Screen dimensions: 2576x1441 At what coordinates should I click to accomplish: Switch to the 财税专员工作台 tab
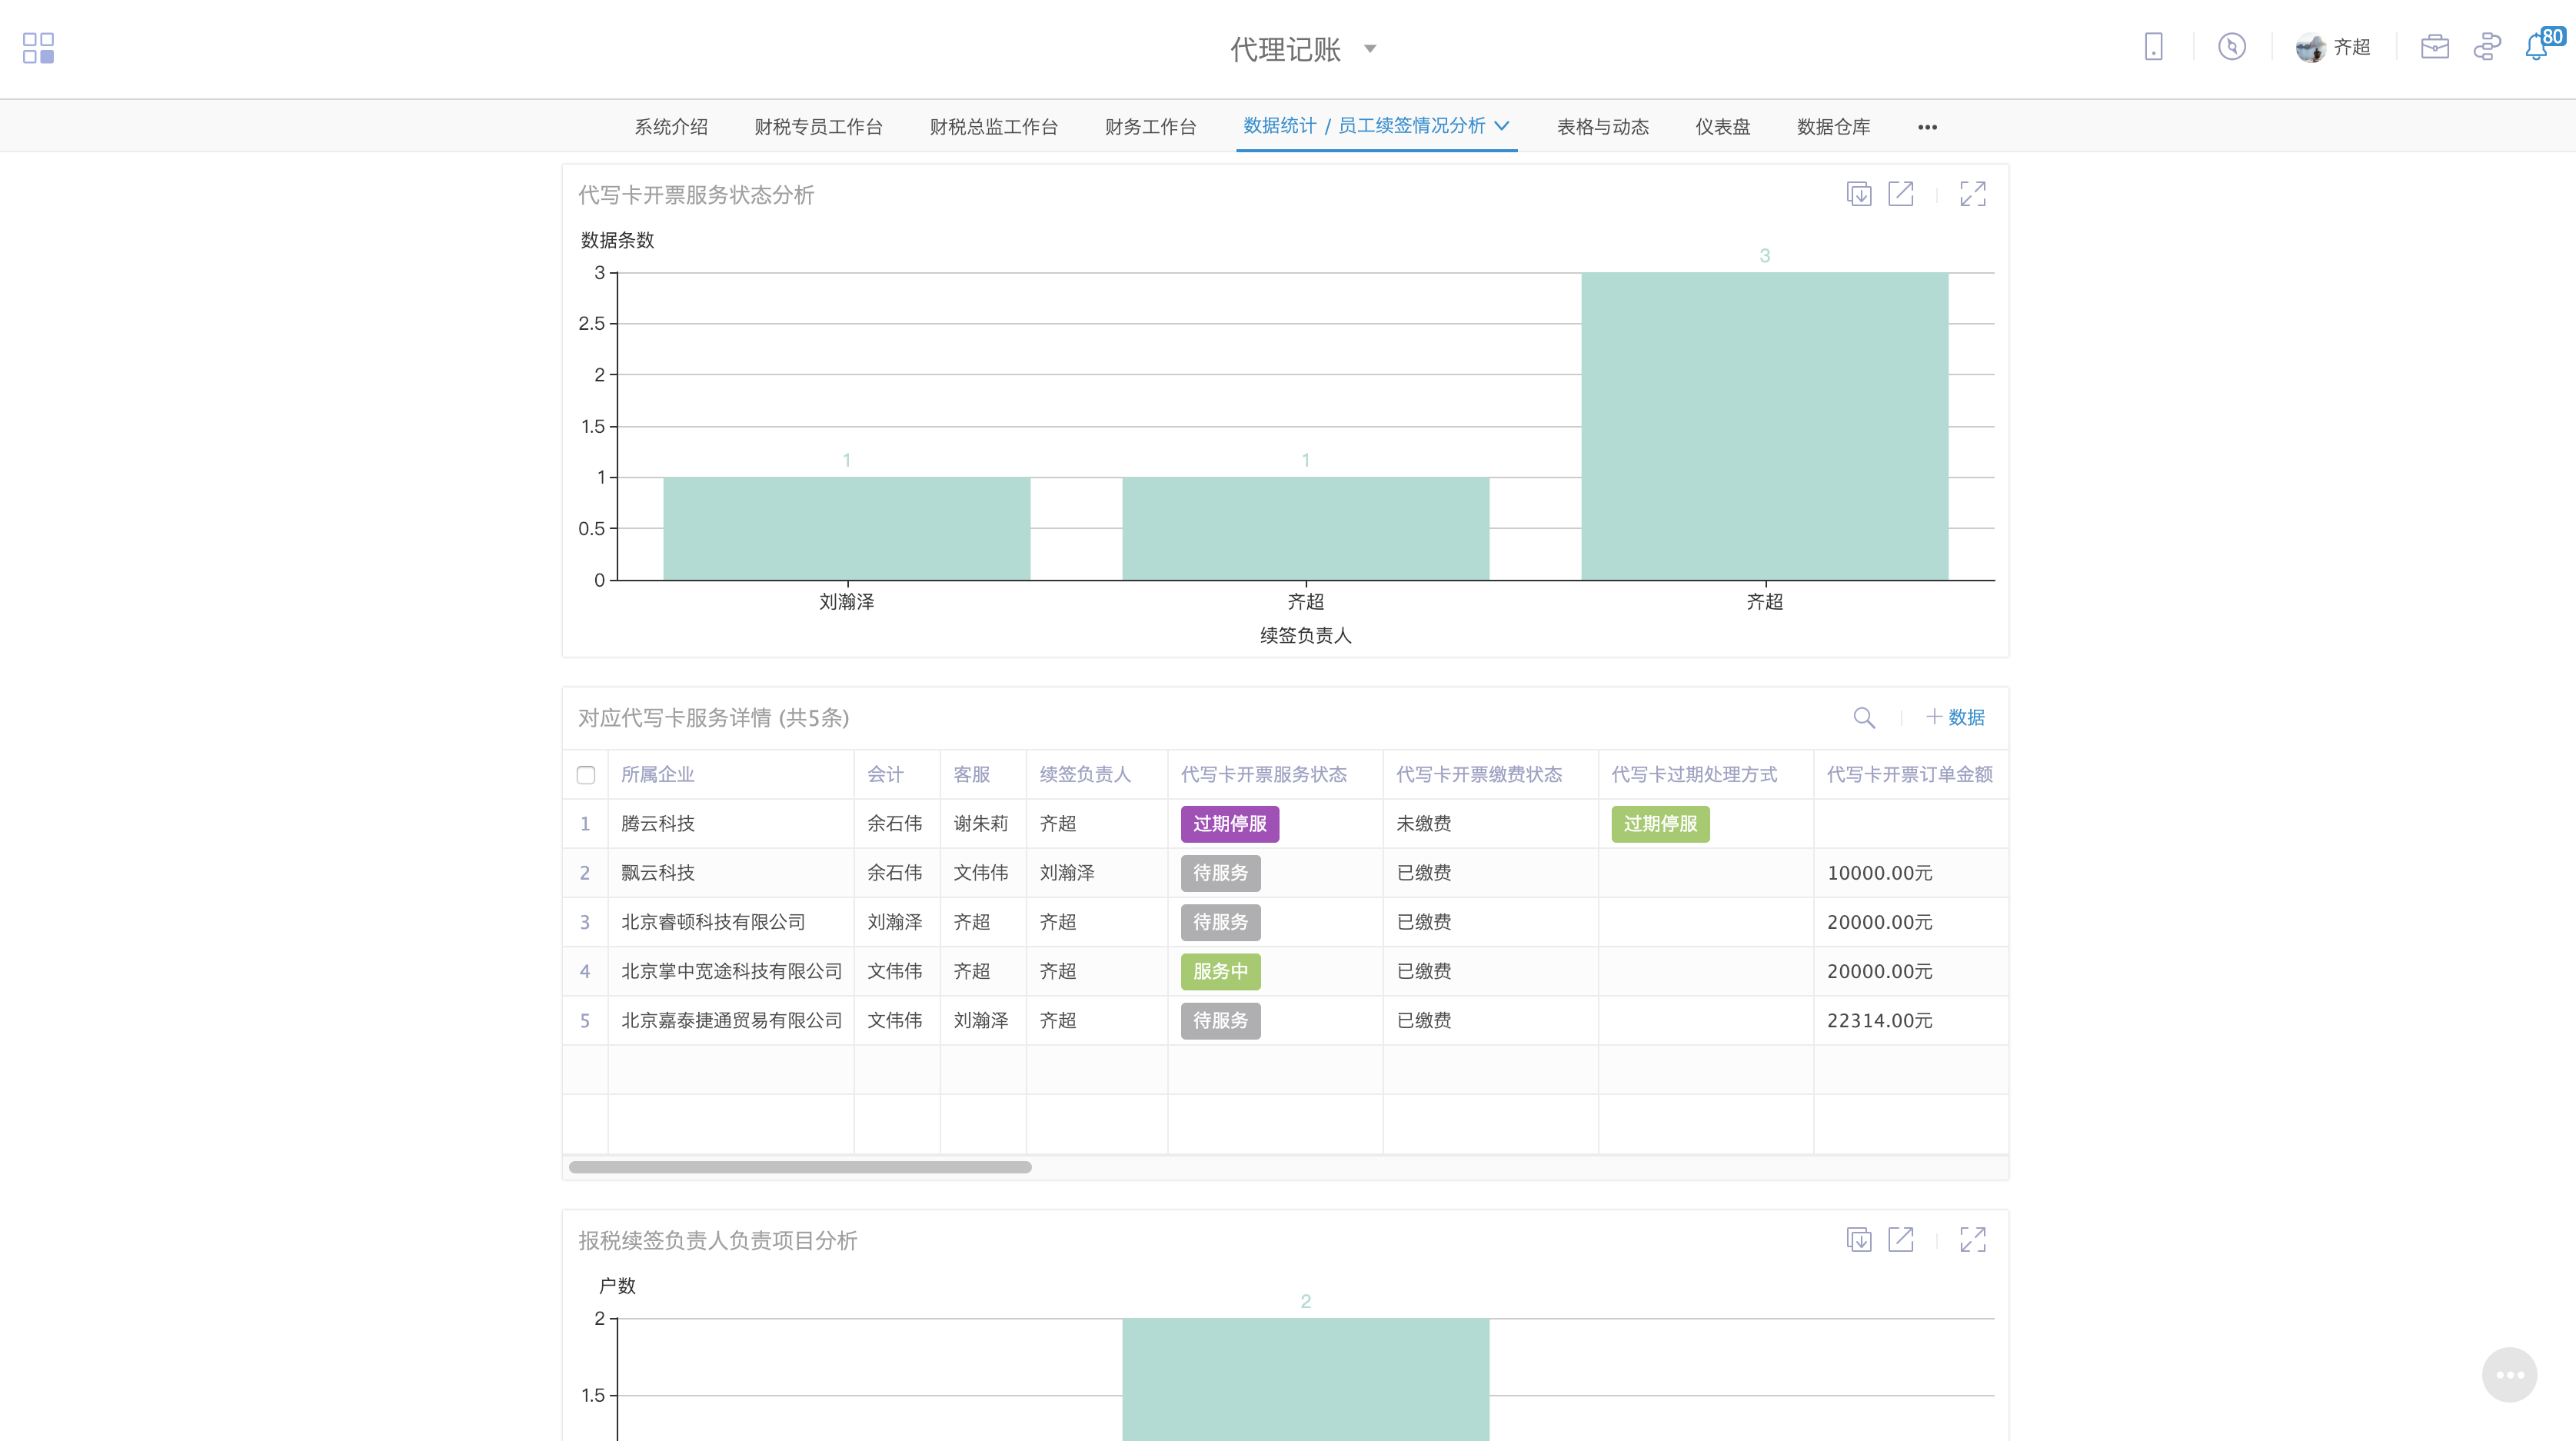click(818, 127)
